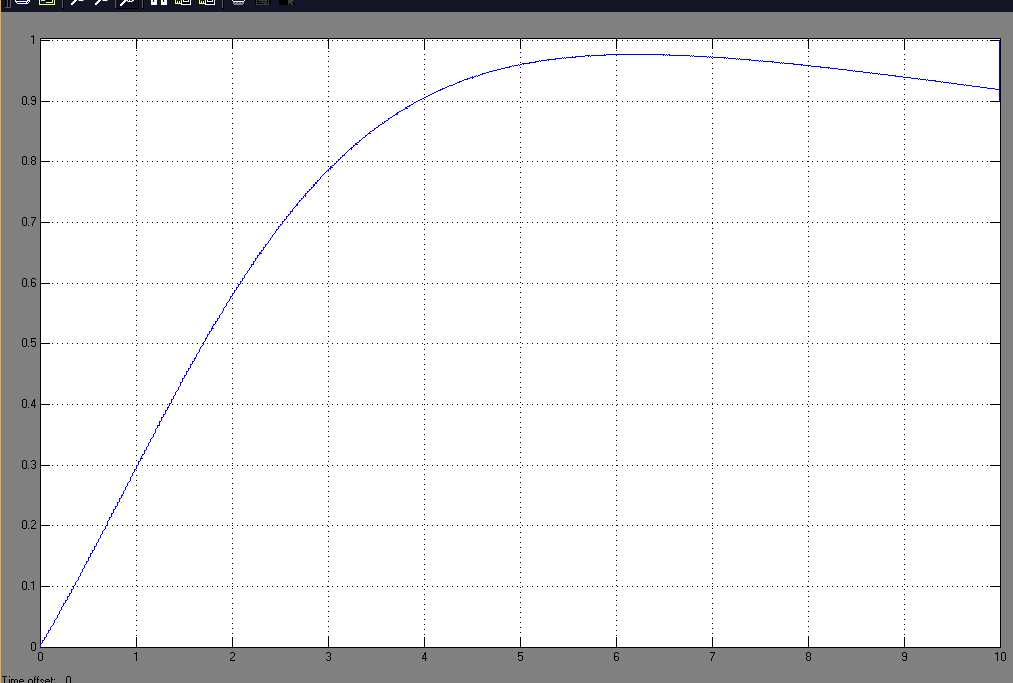Image resolution: width=1013 pixels, height=683 pixels.
Task: Click y-axis tick label 0.6
Action: point(28,283)
